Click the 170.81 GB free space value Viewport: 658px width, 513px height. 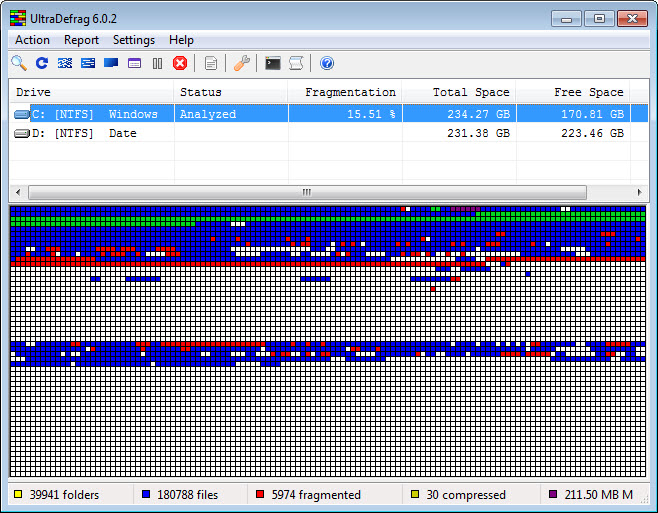(593, 114)
